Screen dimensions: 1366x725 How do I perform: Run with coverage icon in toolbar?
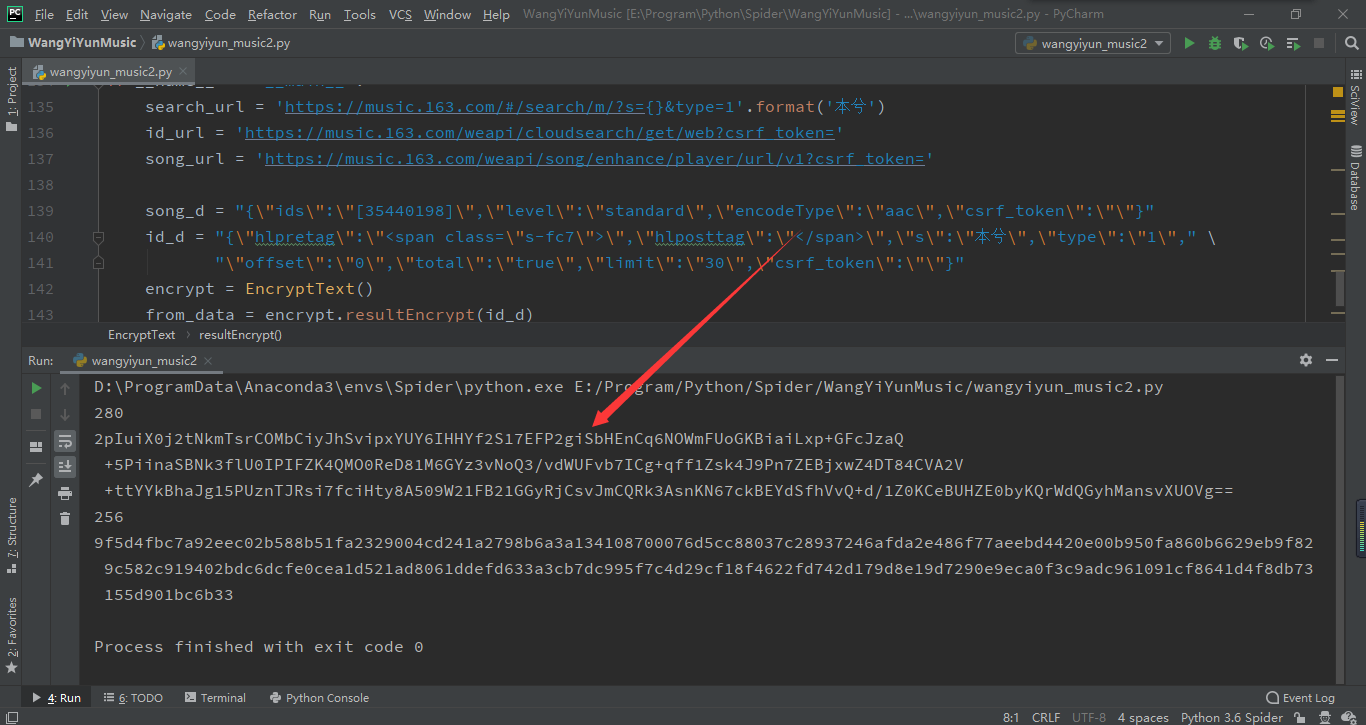click(1241, 43)
